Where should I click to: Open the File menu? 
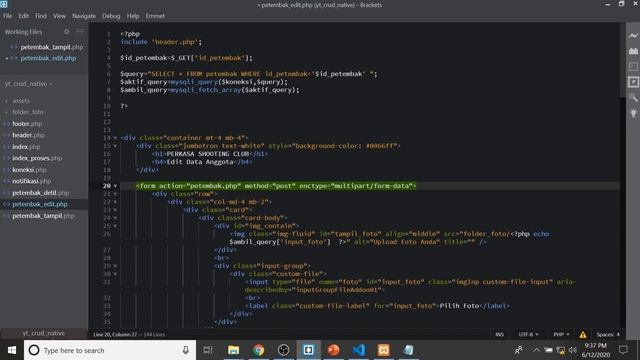(8, 16)
